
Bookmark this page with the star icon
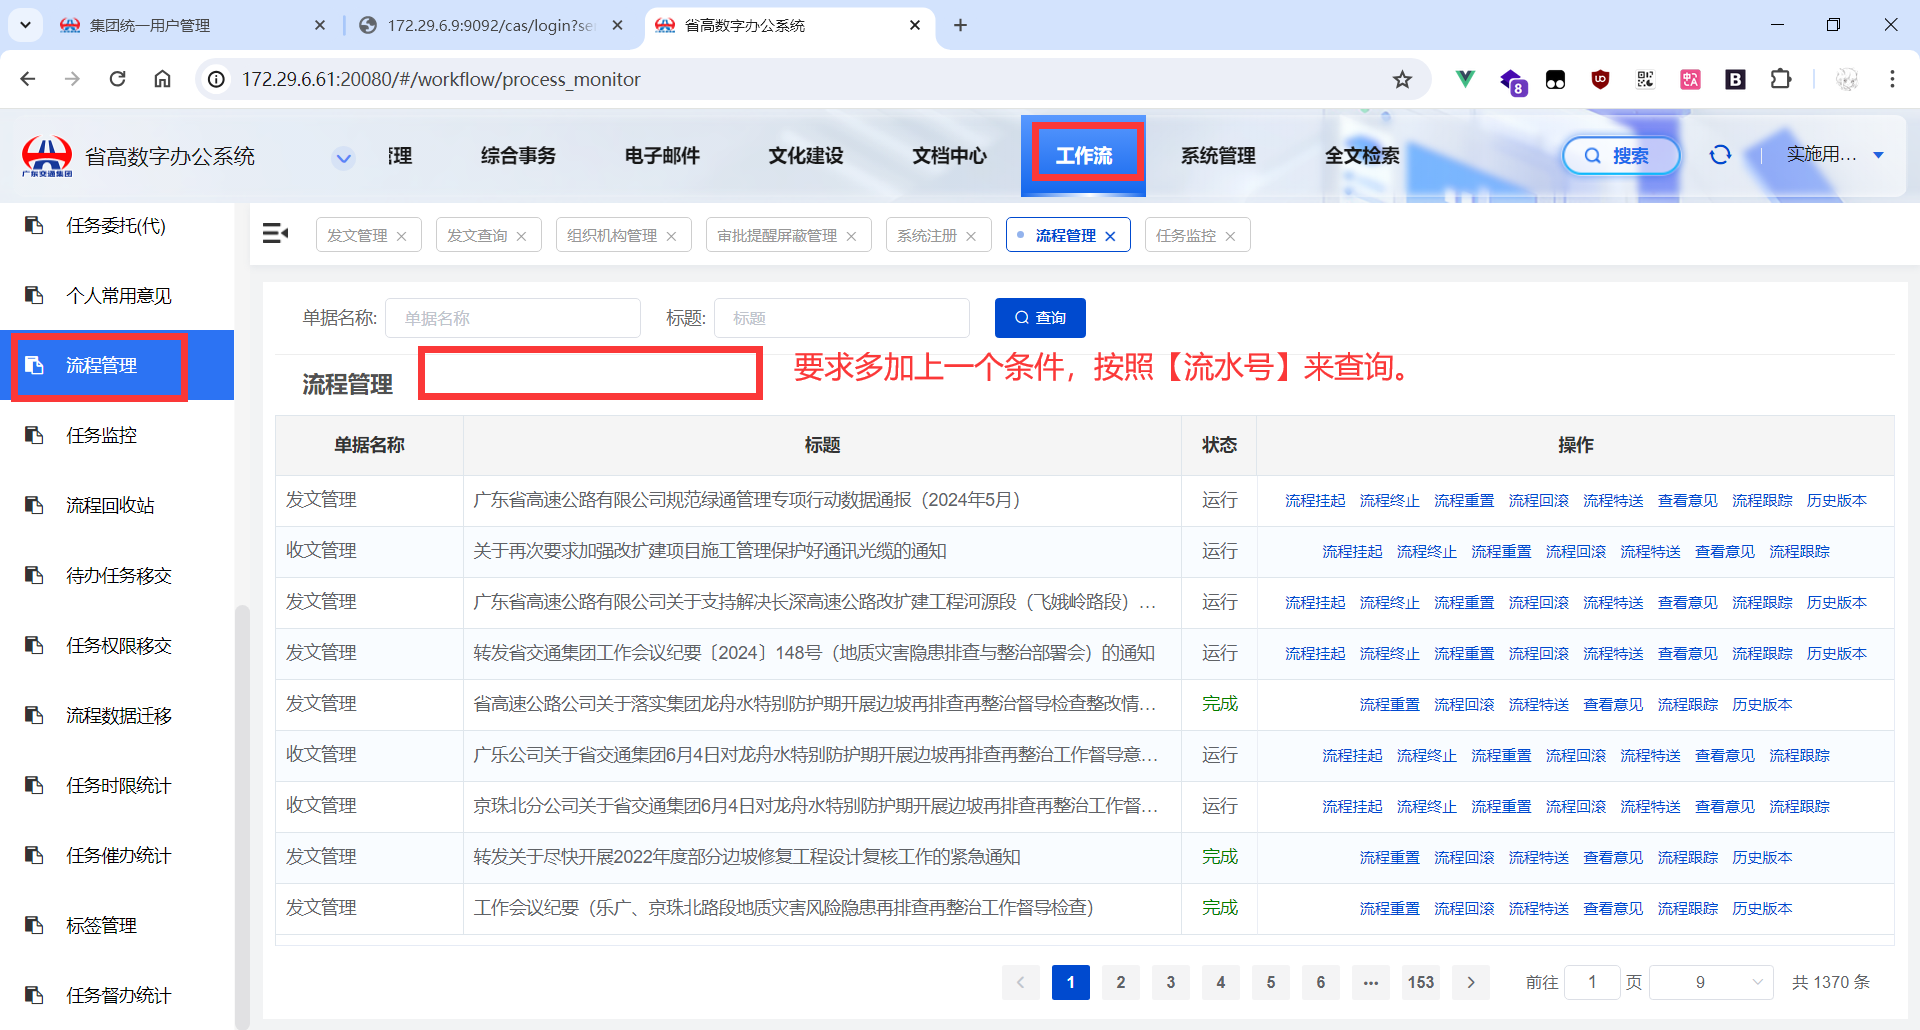(1402, 79)
